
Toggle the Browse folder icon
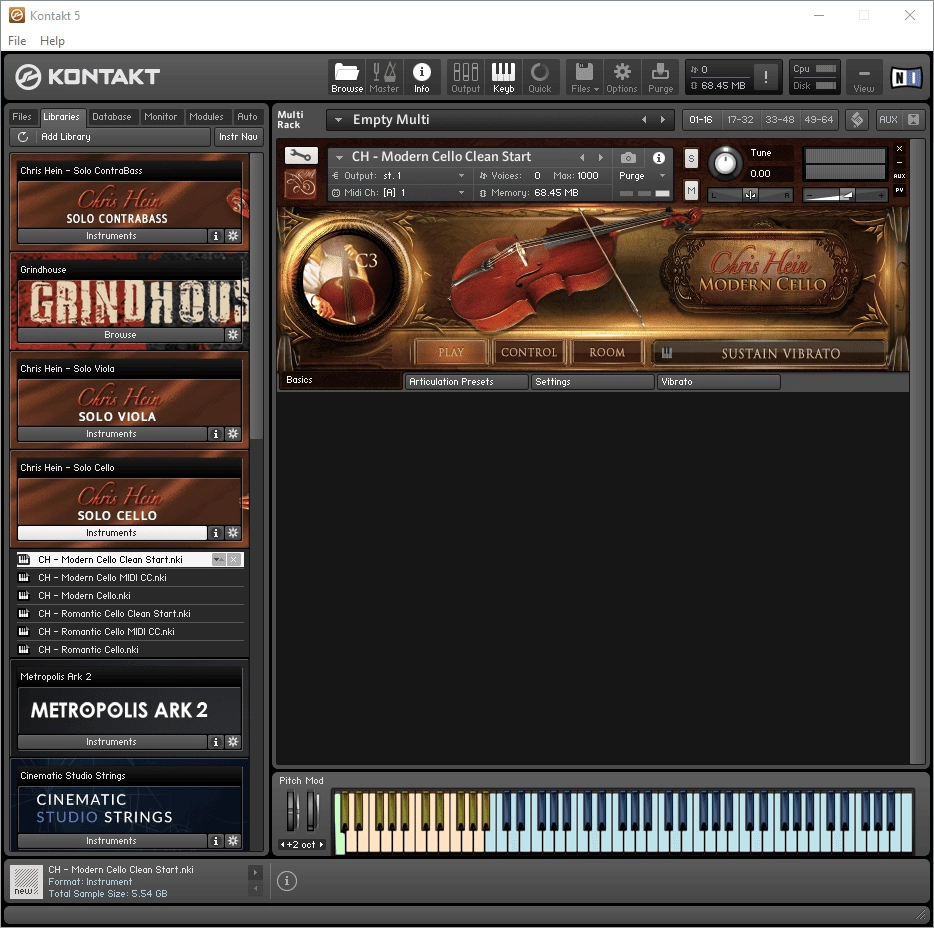click(x=347, y=77)
